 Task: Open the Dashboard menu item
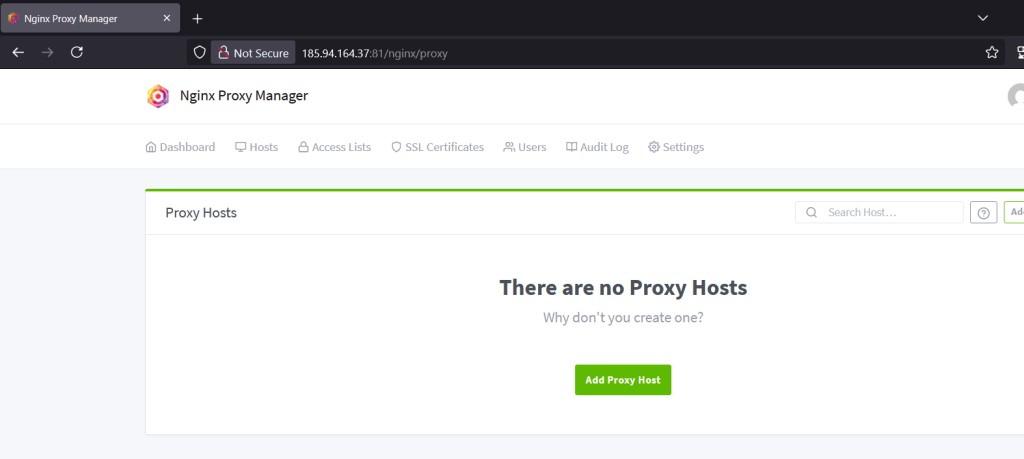point(180,147)
